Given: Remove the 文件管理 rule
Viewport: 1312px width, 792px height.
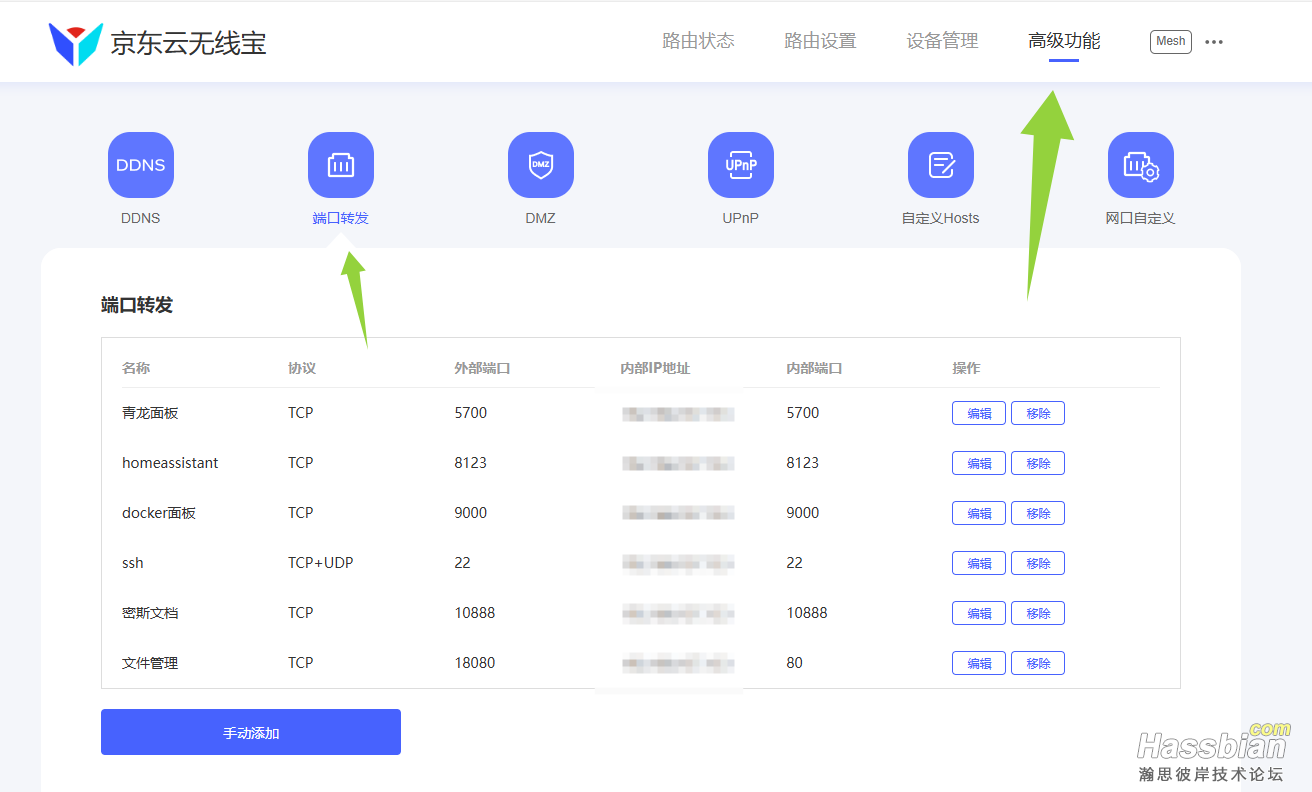Looking at the screenshot, I should pos(1038,663).
